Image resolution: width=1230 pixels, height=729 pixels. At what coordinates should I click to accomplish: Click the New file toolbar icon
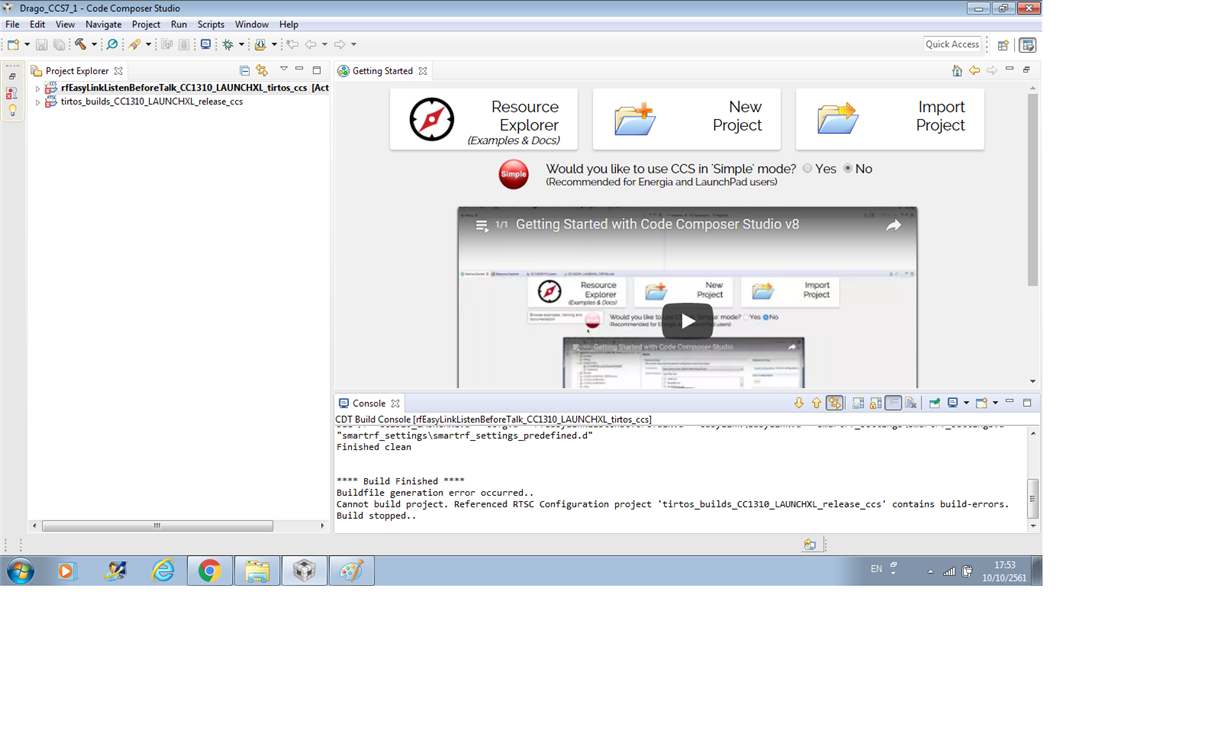coord(13,44)
